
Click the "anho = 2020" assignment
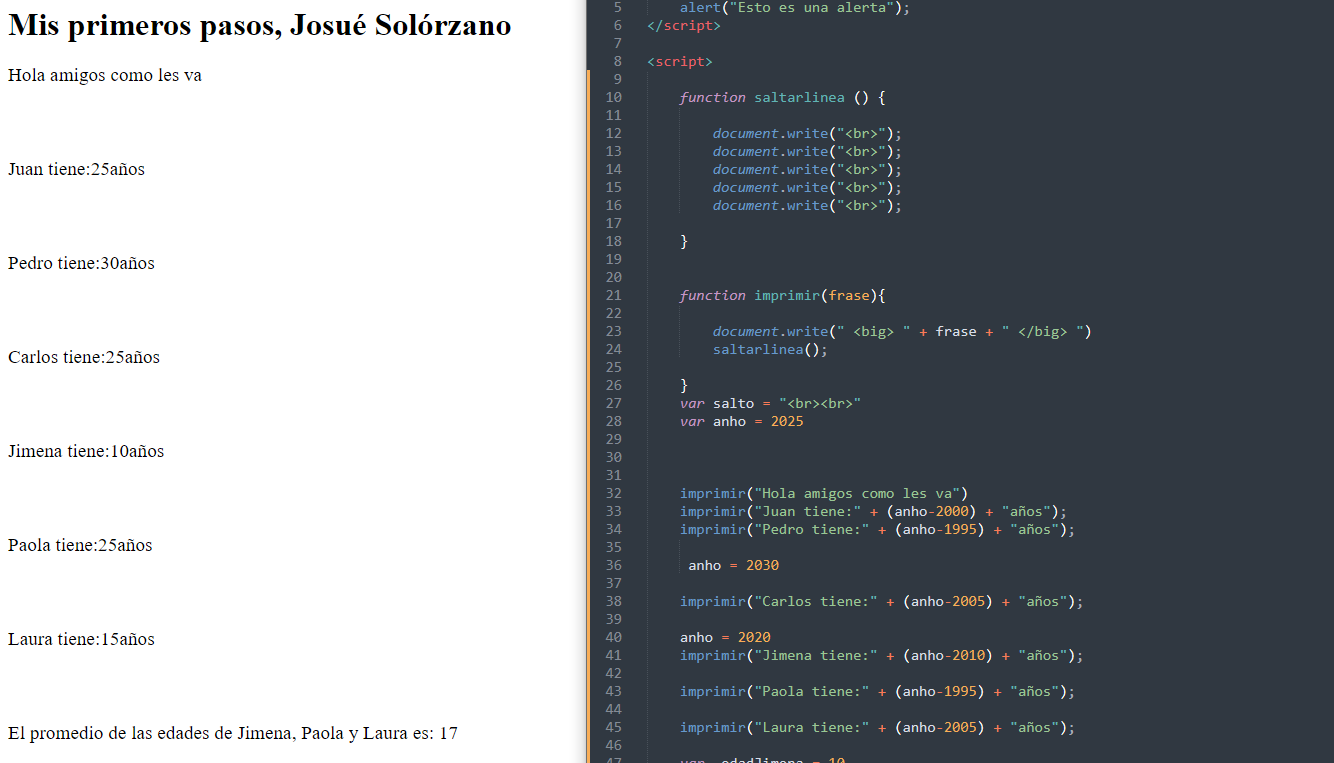coord(726,637)
